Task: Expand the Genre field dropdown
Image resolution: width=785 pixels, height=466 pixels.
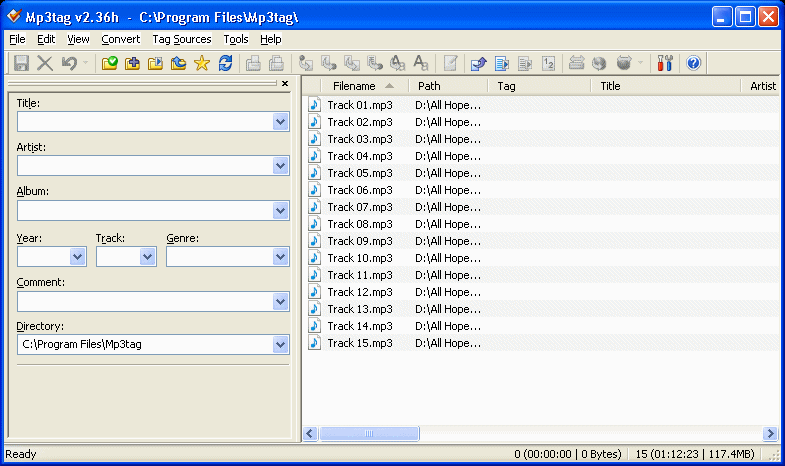Action: click(281, 257)
